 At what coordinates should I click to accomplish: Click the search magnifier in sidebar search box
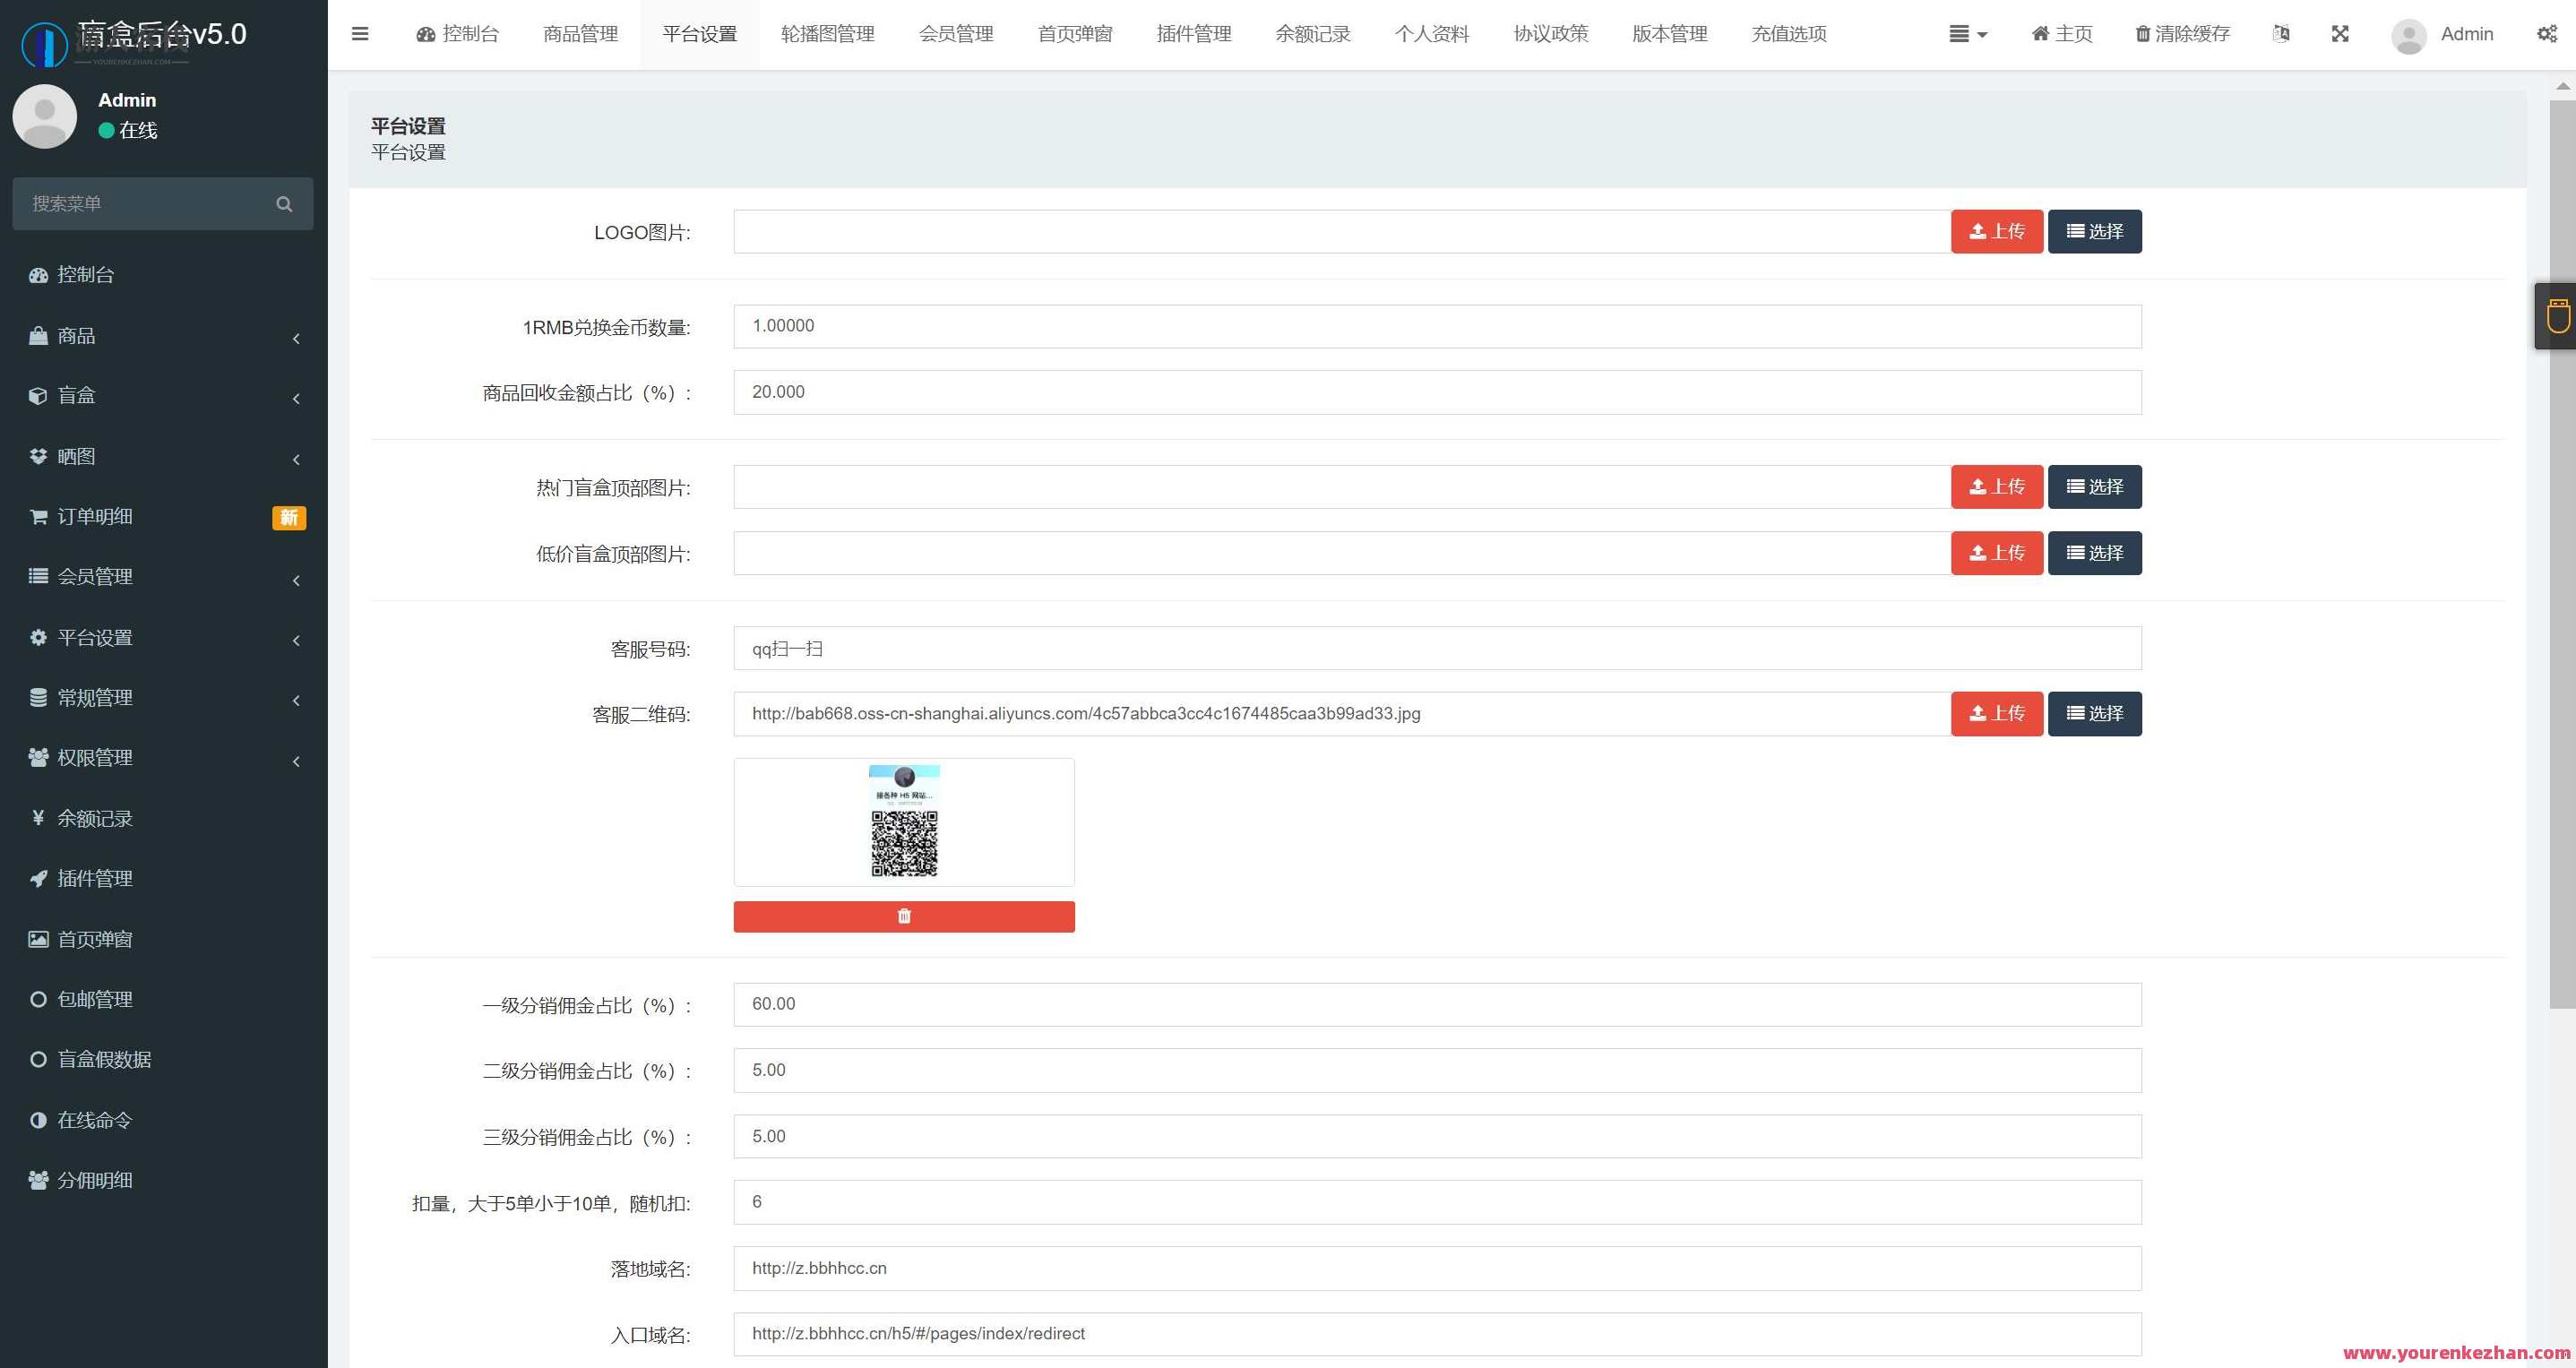[x=284, y=203]
